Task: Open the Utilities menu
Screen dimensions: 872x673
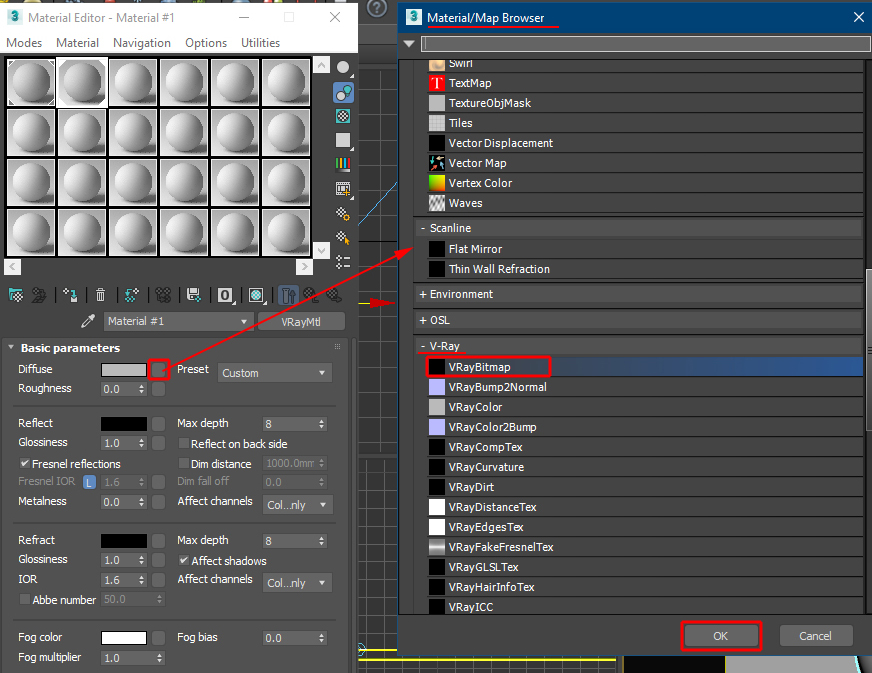Action: click(x=260, y=43)
